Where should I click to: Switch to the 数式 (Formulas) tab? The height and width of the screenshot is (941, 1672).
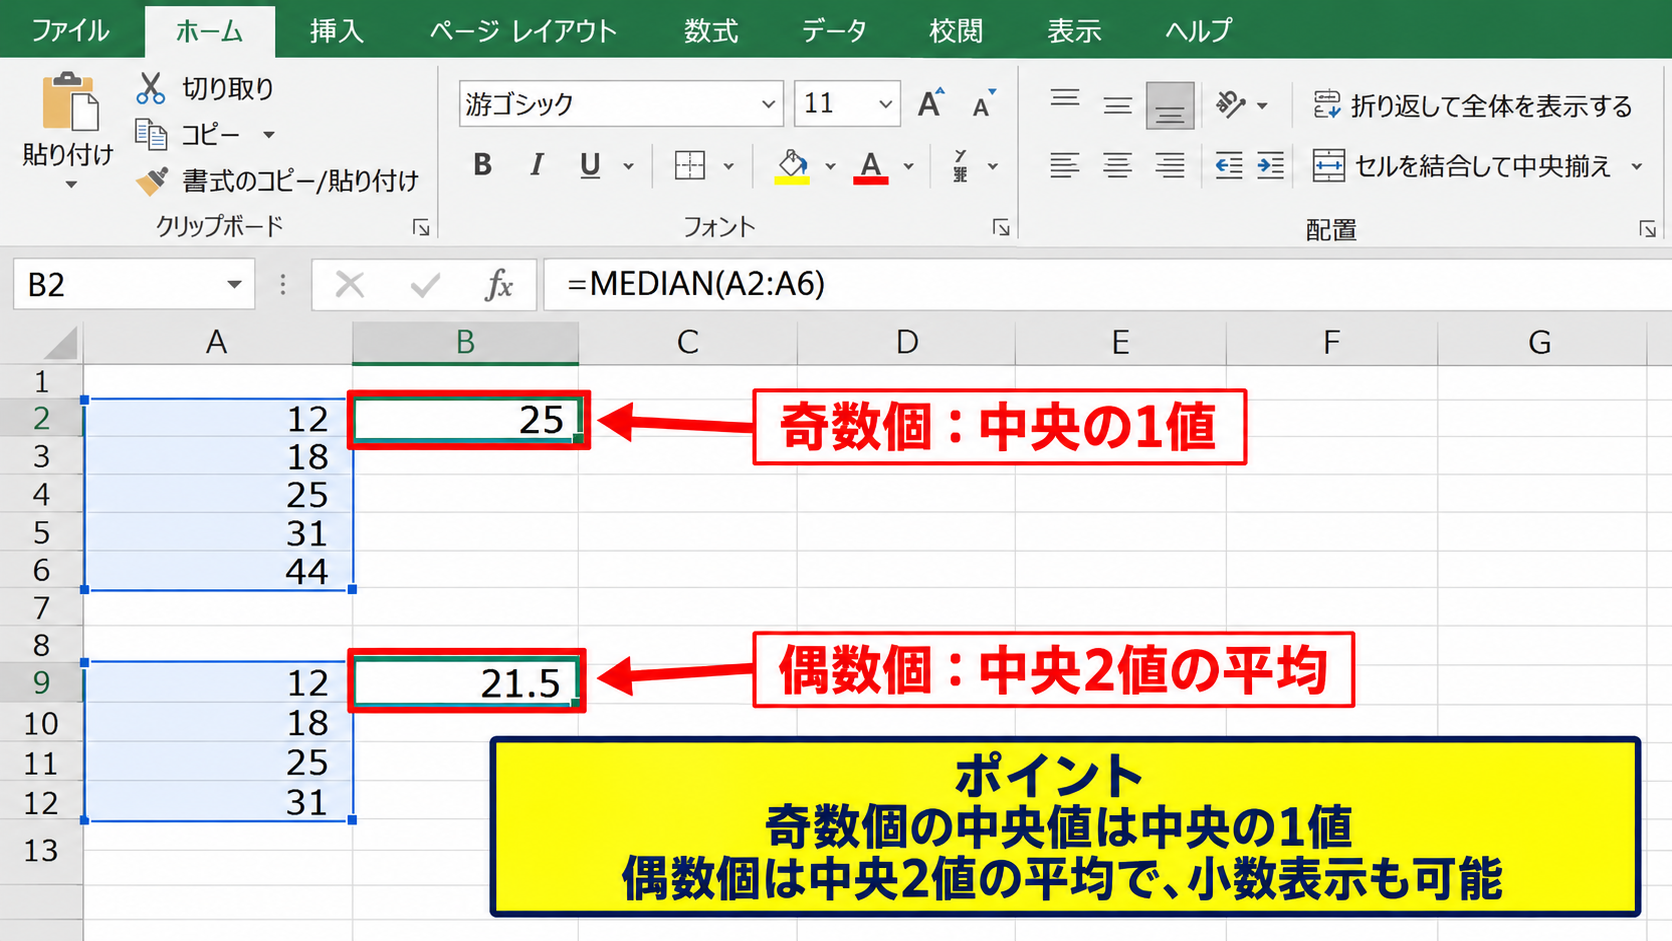[711, 30]
